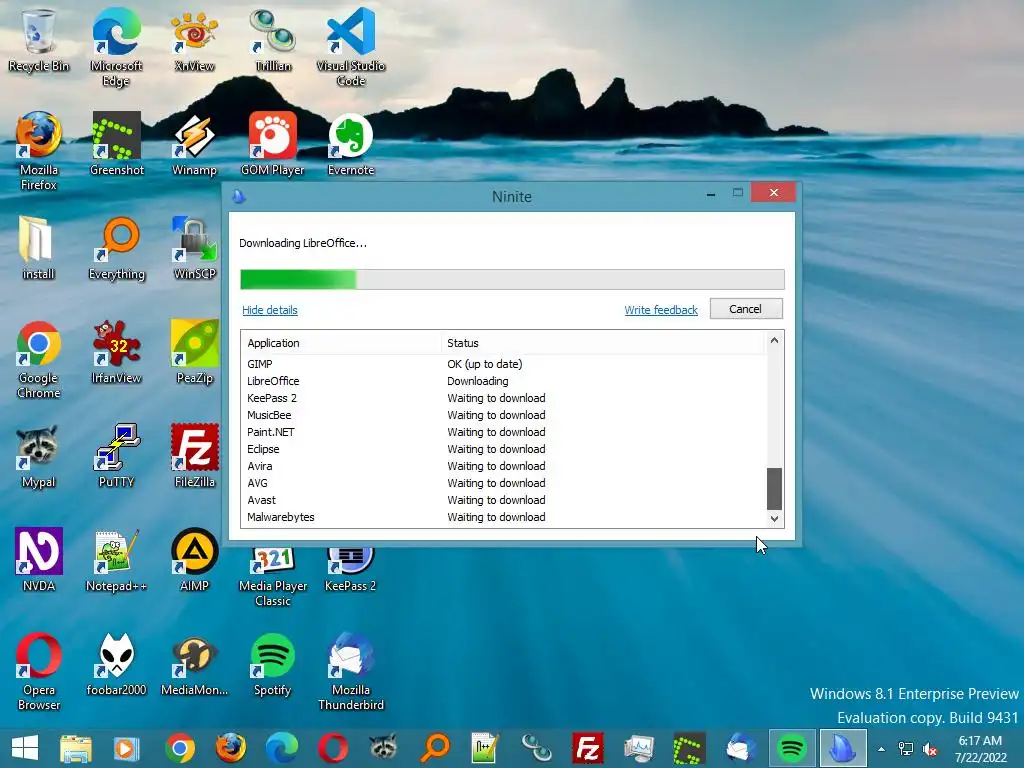Click the Ninite icon in title bar
The width and height of the screenshot is (1024, 768).
(239, 196)
